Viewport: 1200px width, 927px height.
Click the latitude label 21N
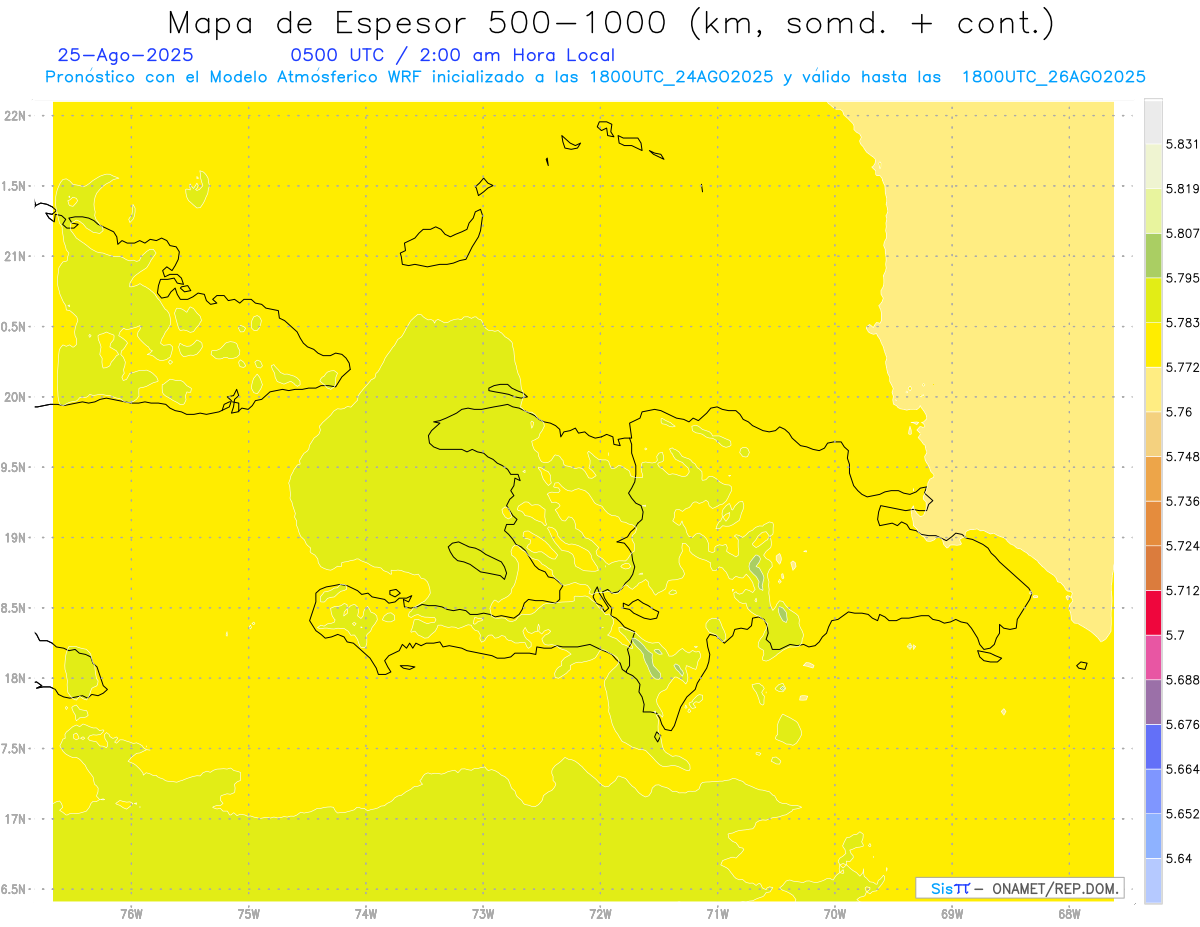[14, 256]
